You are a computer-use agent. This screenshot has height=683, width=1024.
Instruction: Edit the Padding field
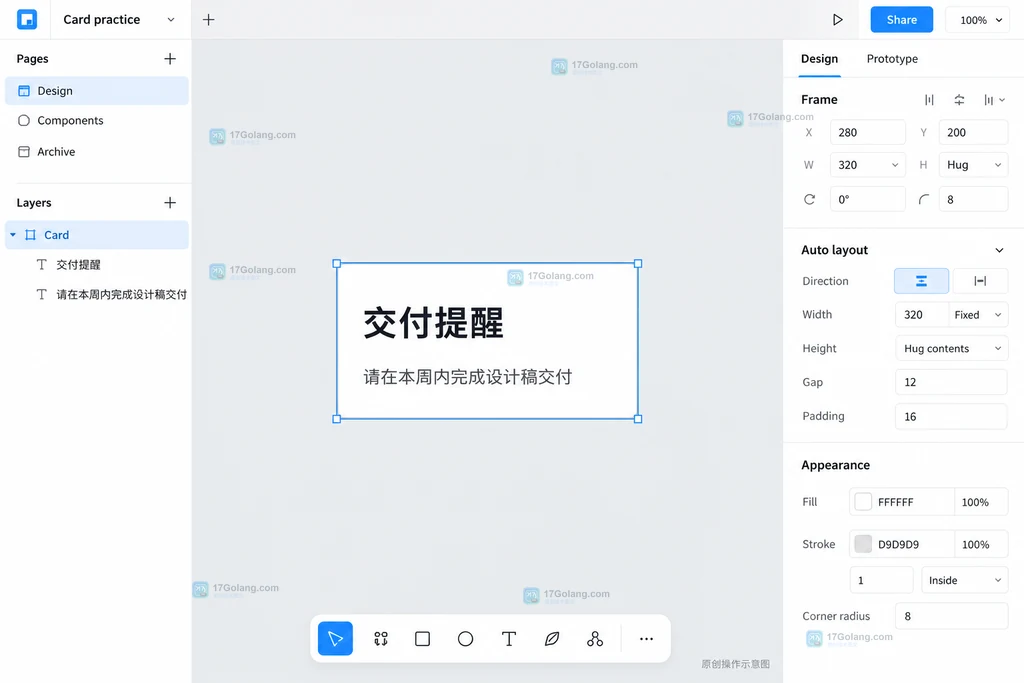click(952, 417)
